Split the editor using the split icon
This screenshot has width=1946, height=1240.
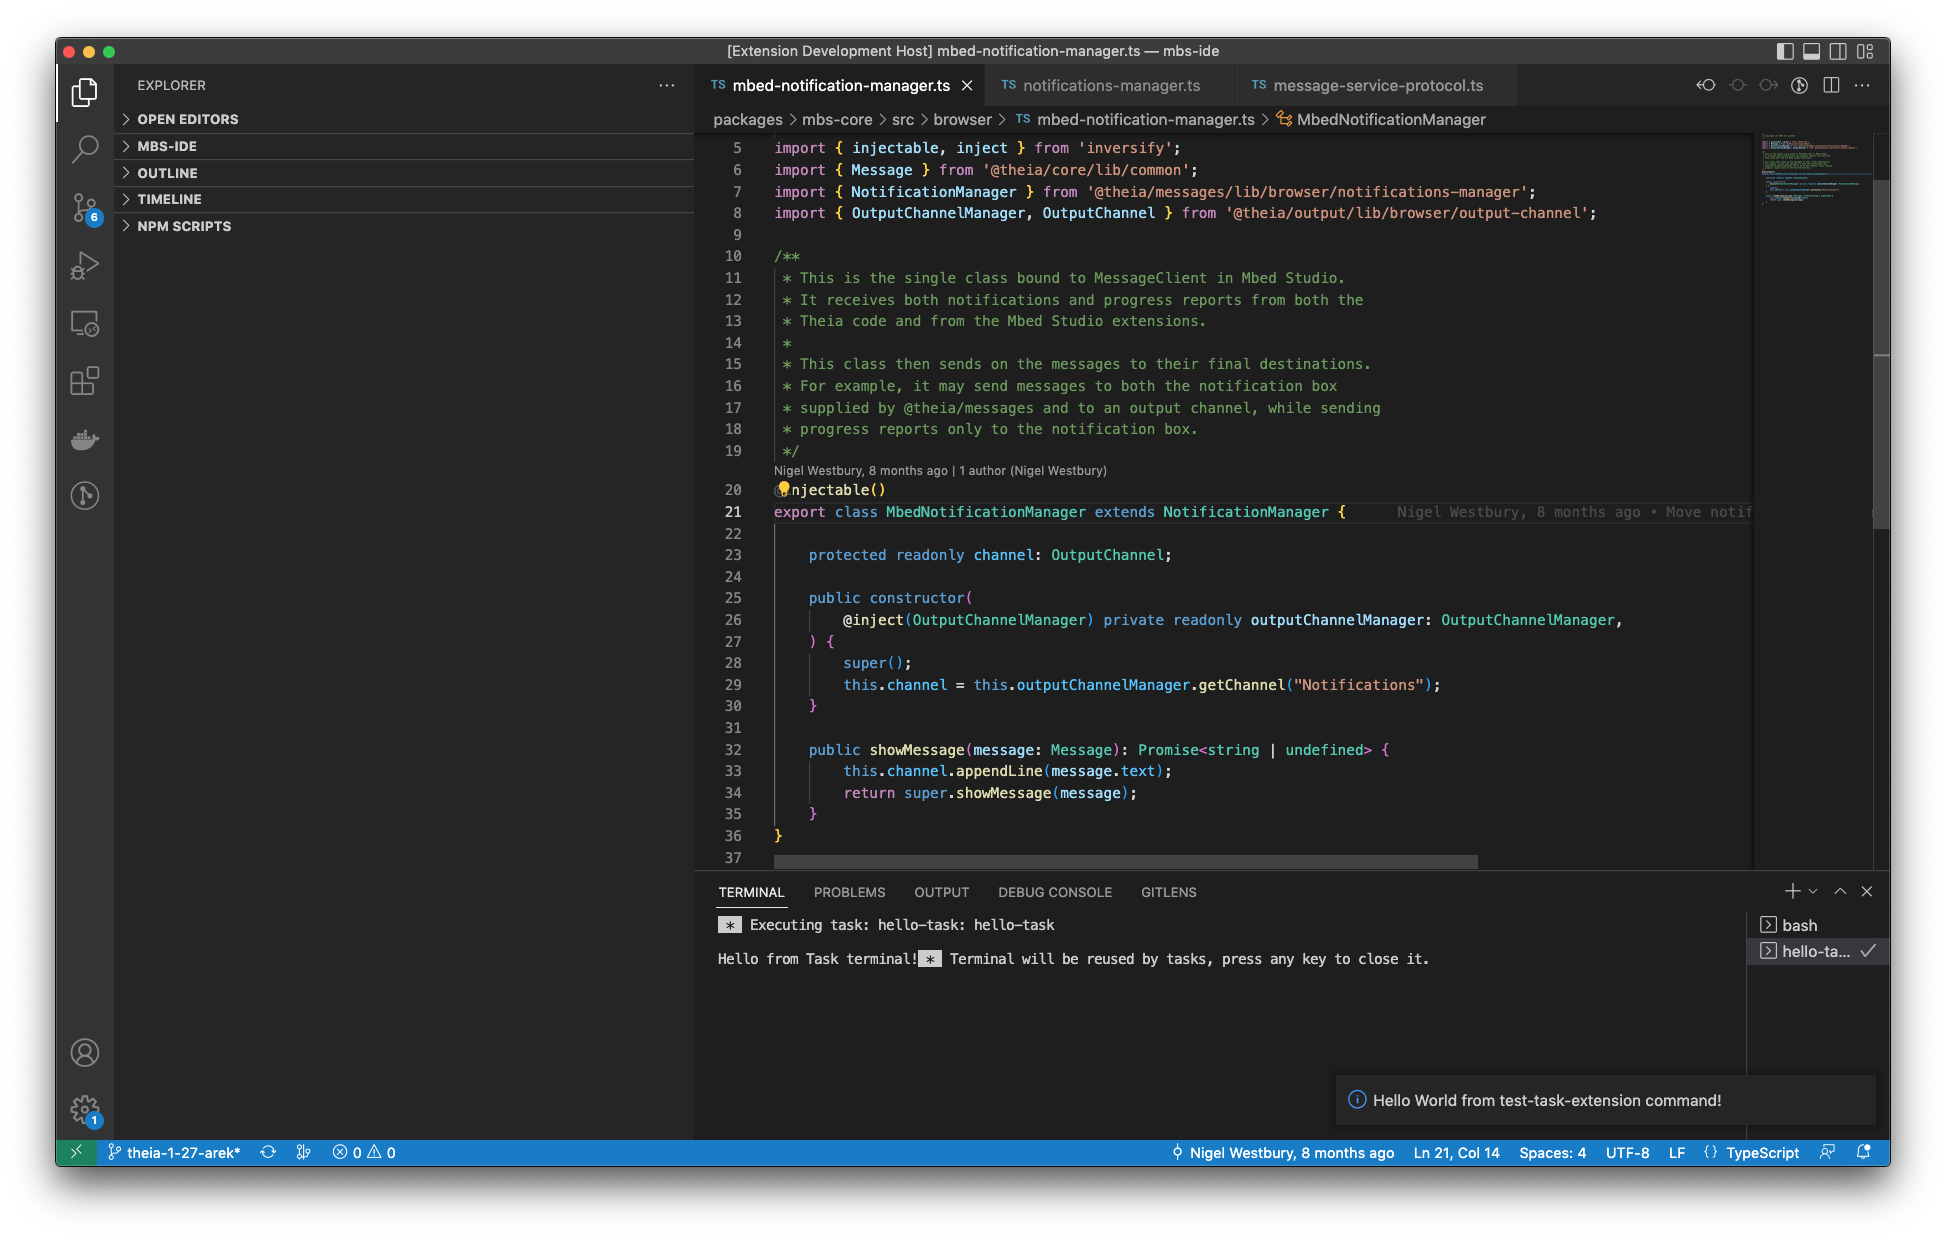coord(1831,85)
